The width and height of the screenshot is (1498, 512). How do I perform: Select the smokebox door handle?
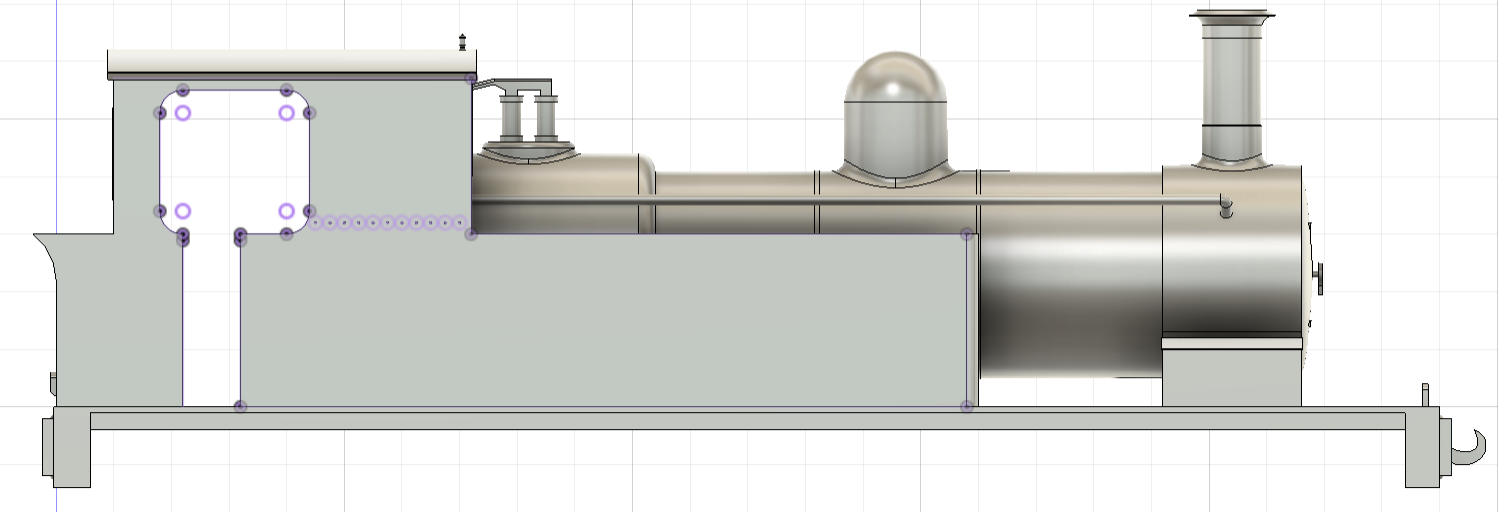point(1318,276)
